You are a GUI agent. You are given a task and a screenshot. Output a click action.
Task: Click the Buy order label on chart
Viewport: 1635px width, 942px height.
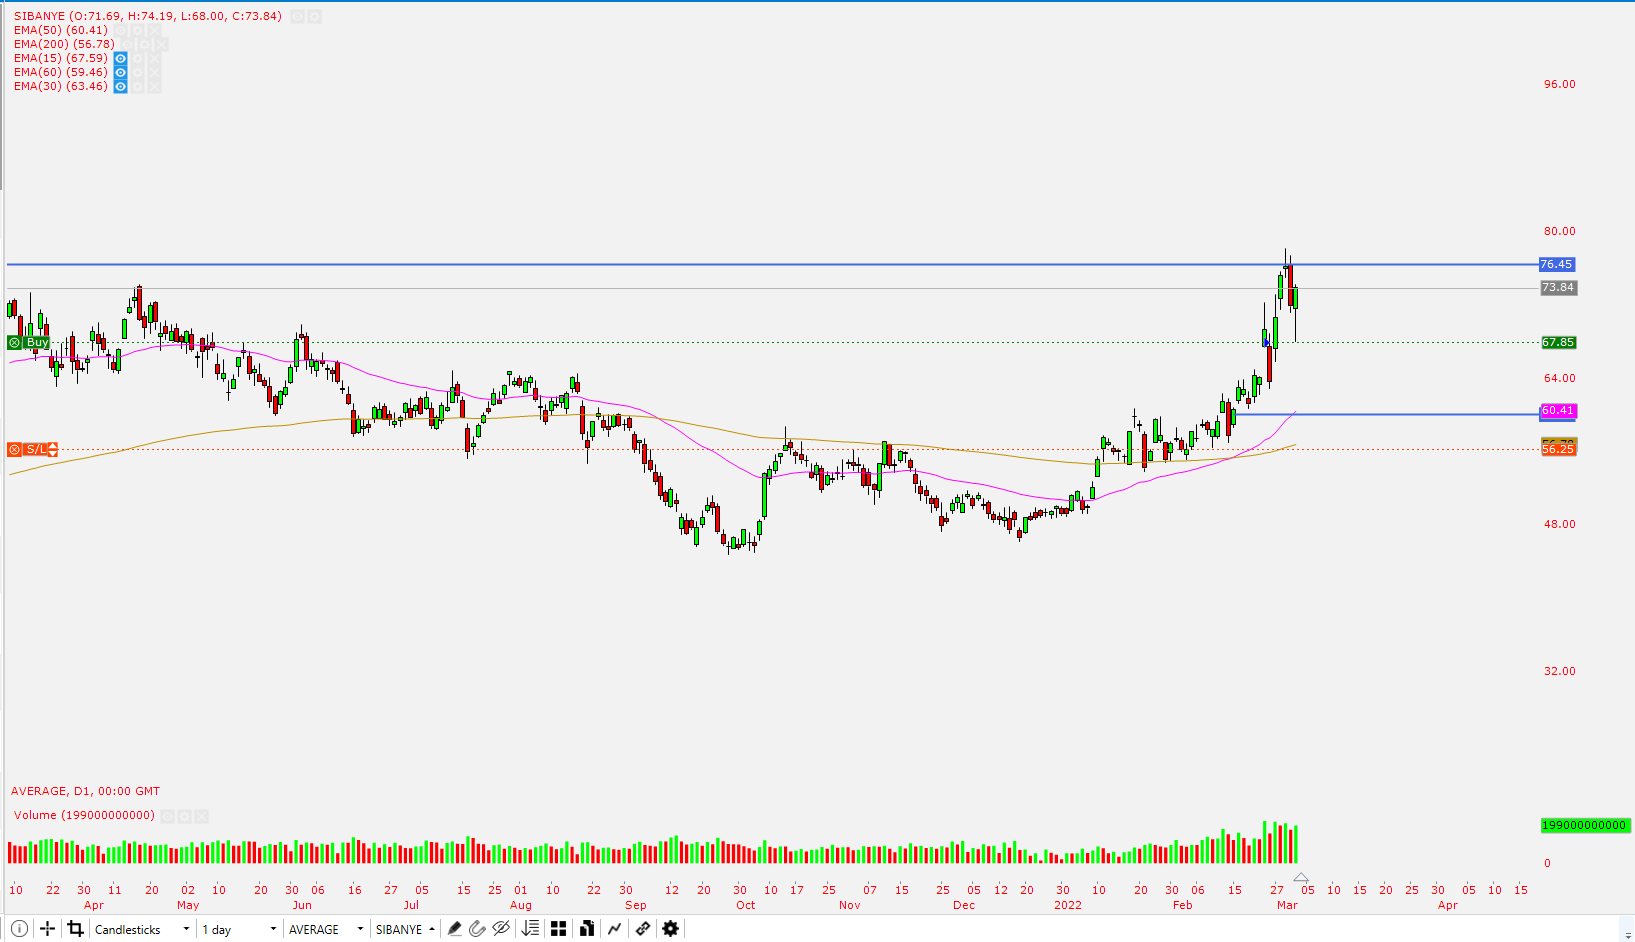click(36, 342)
